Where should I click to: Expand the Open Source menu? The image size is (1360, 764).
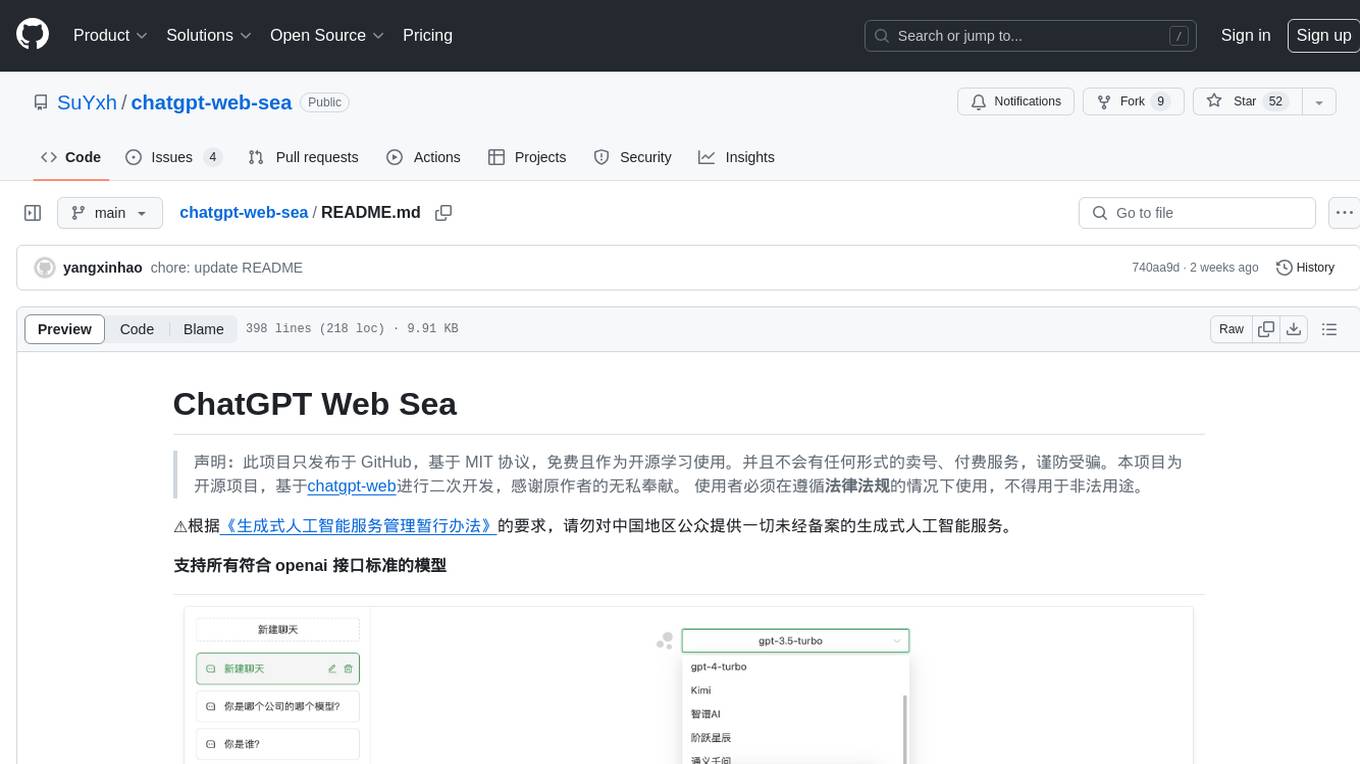(327, 35)
